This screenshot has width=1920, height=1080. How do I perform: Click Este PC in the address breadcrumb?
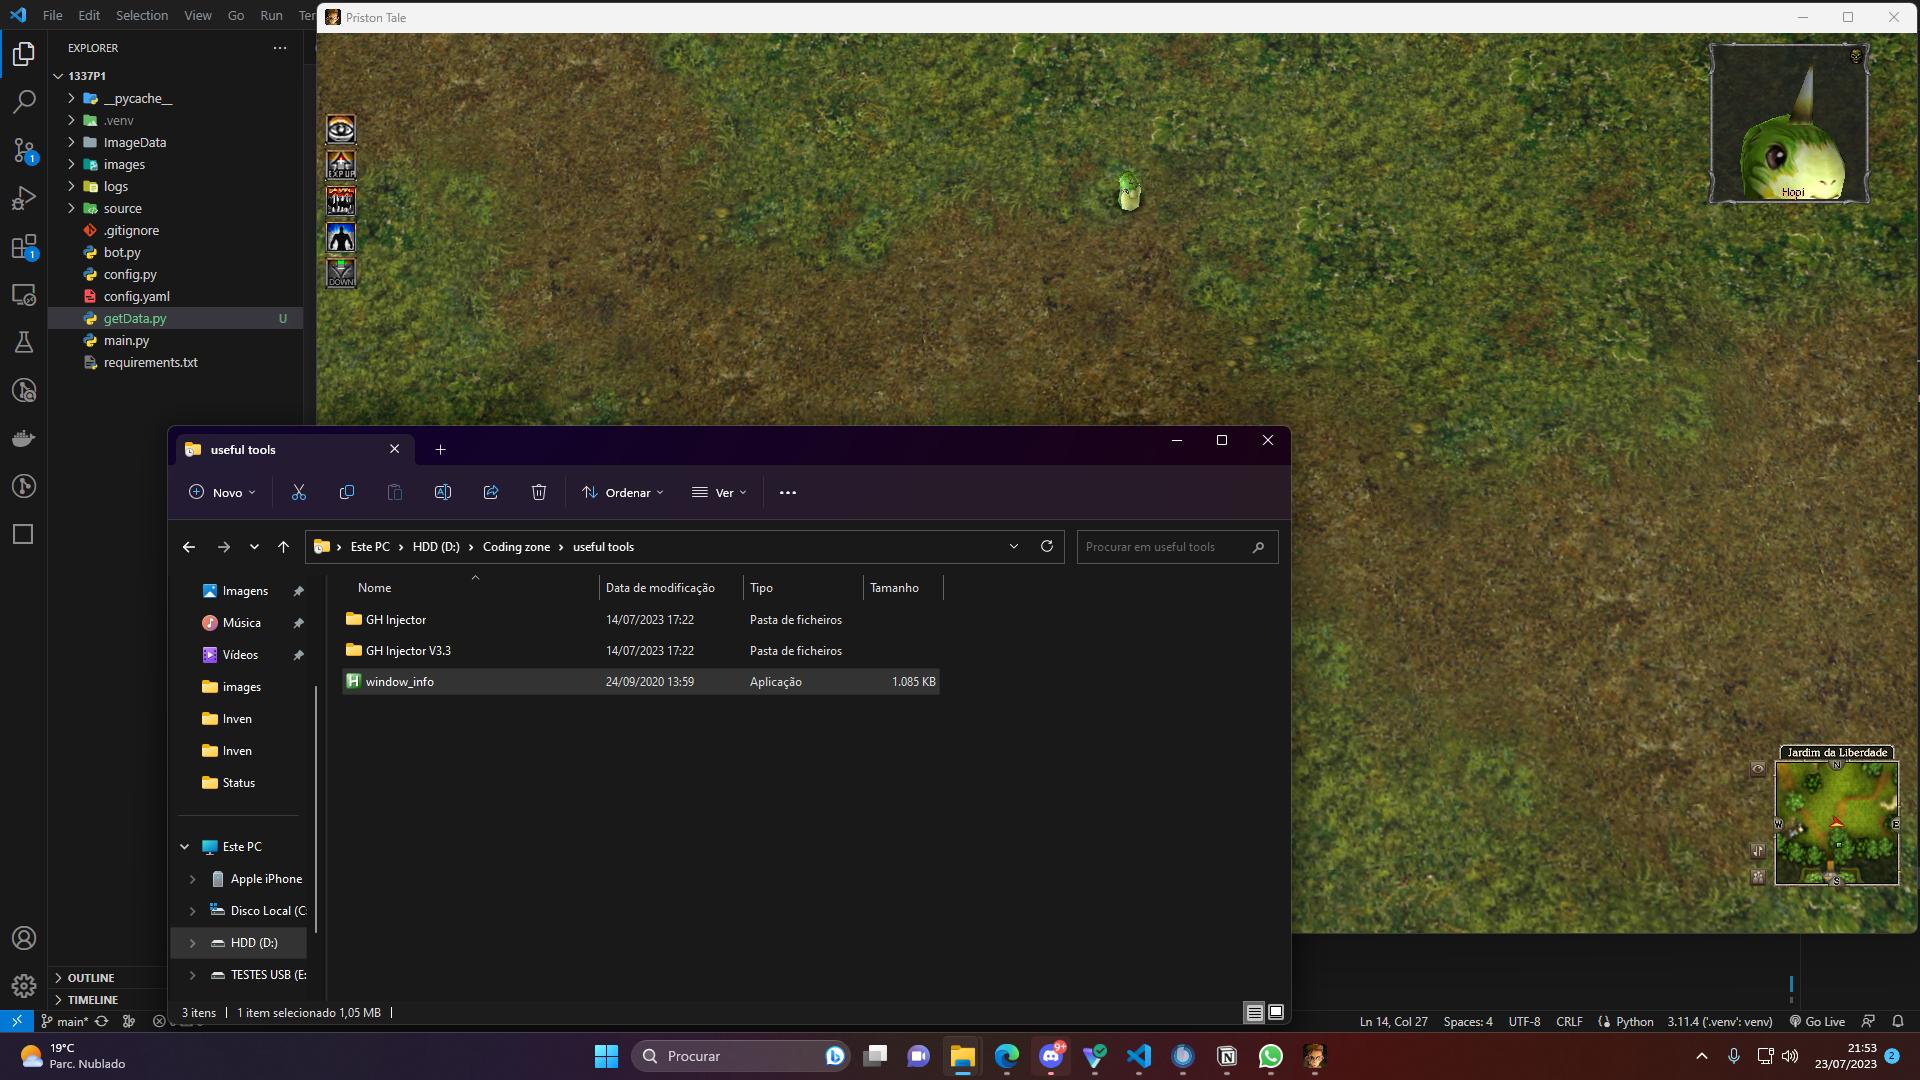[x=370, y=547]
